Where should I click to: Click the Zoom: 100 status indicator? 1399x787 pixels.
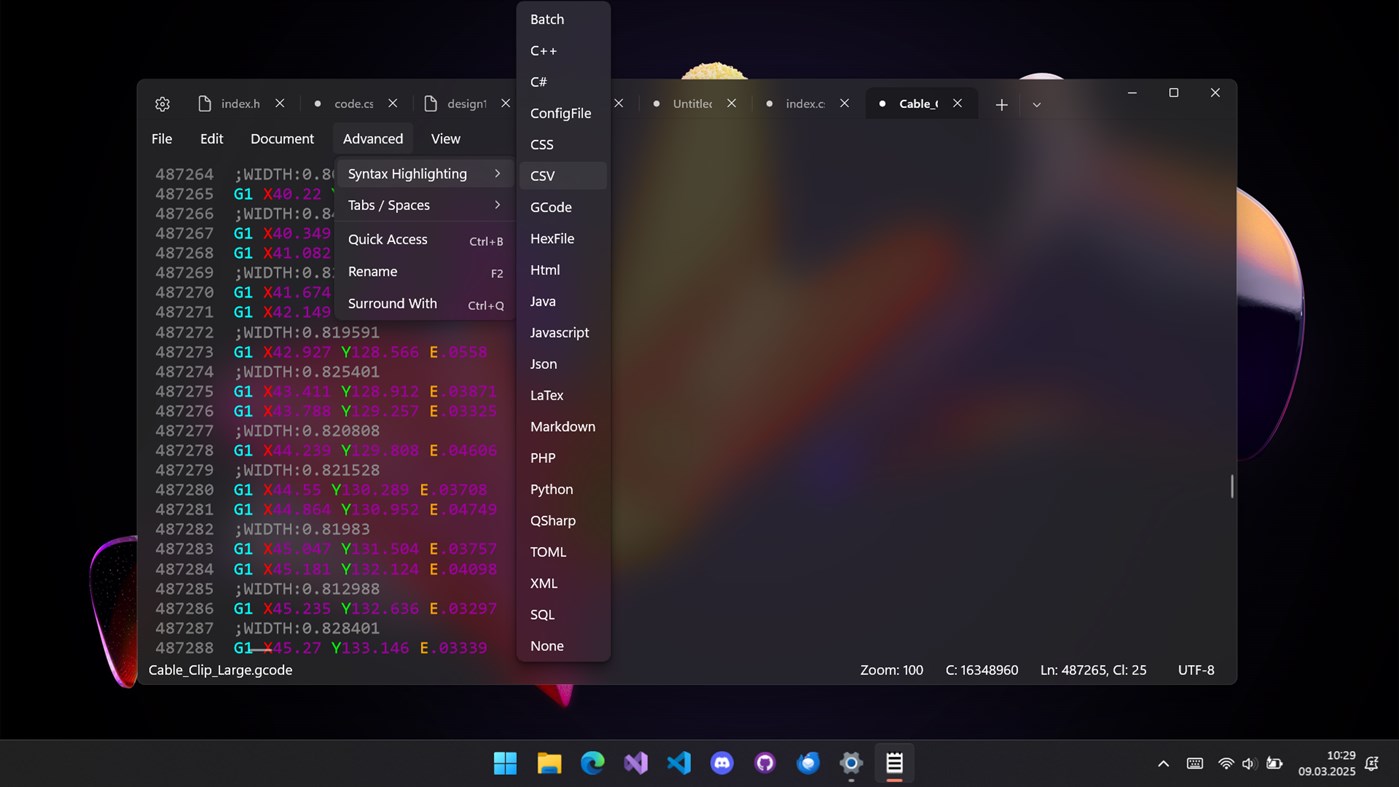pyautogui.click(x=892, y=670)
